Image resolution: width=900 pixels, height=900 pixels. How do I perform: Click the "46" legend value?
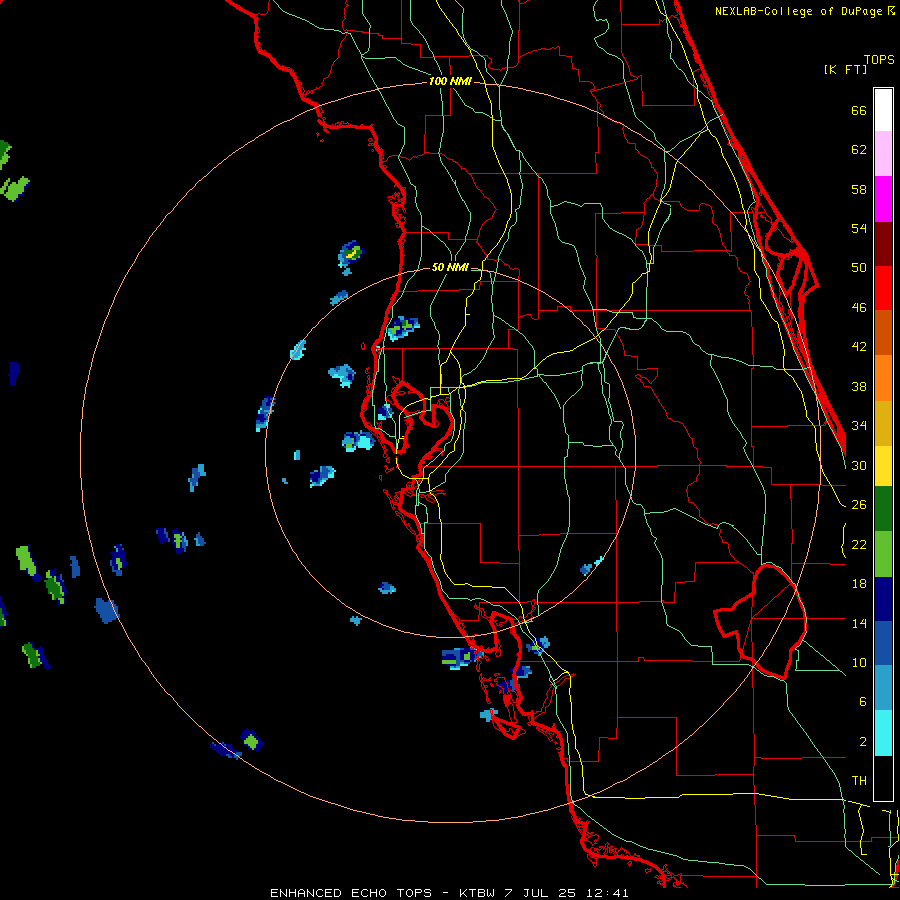[859, 308]
